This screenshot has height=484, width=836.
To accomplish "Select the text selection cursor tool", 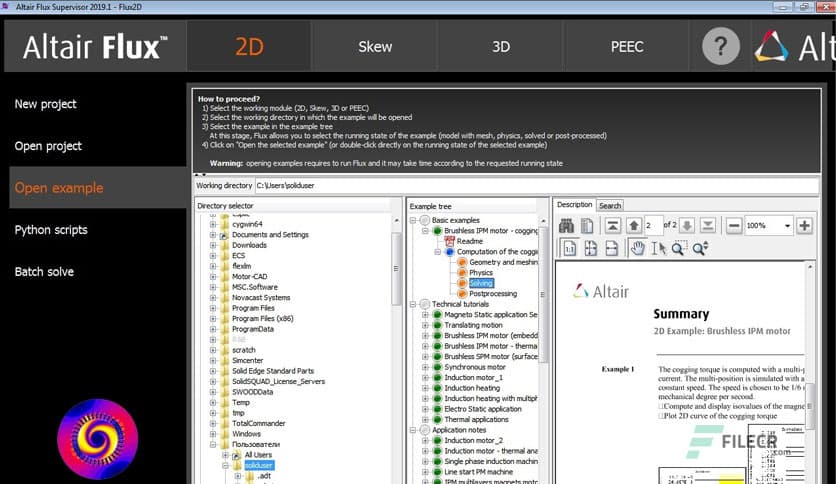I will (x=658, y=248).
